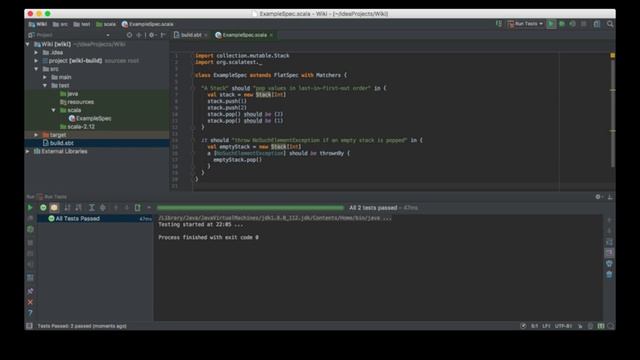This screenshot has height=360, width=640.
Task: Debug Run Tests using toolbar bug icon
Action: (562, 24)
